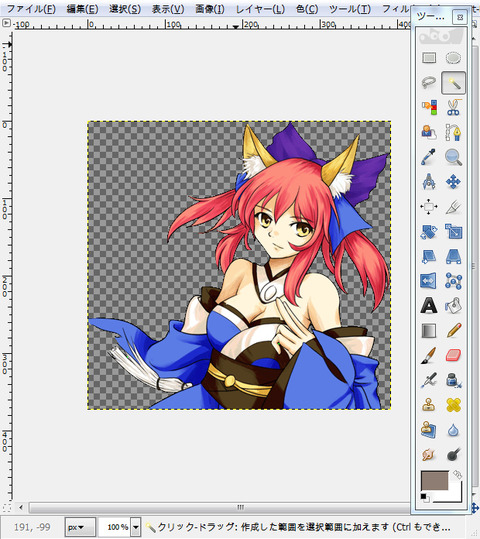Image resolution: width=480 pixels, height=539 pixels.
Task: Reset colors to default black and white
Action: click(x=424, y=497)
